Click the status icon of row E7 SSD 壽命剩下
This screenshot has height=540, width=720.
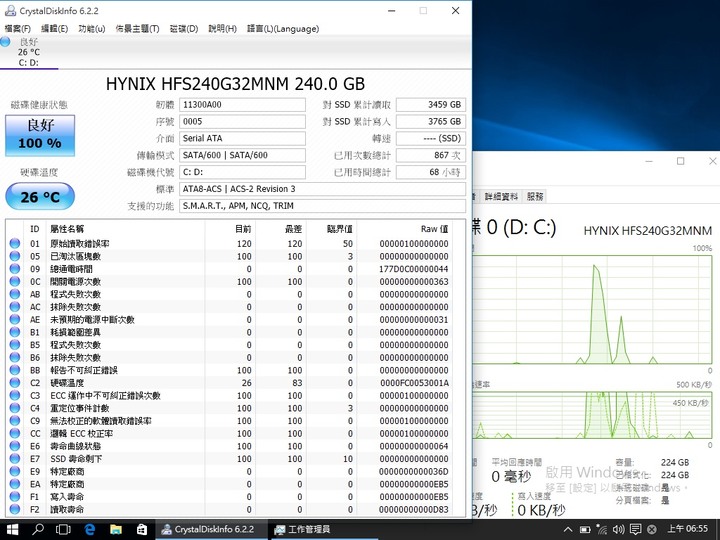(x=15, y=458)
